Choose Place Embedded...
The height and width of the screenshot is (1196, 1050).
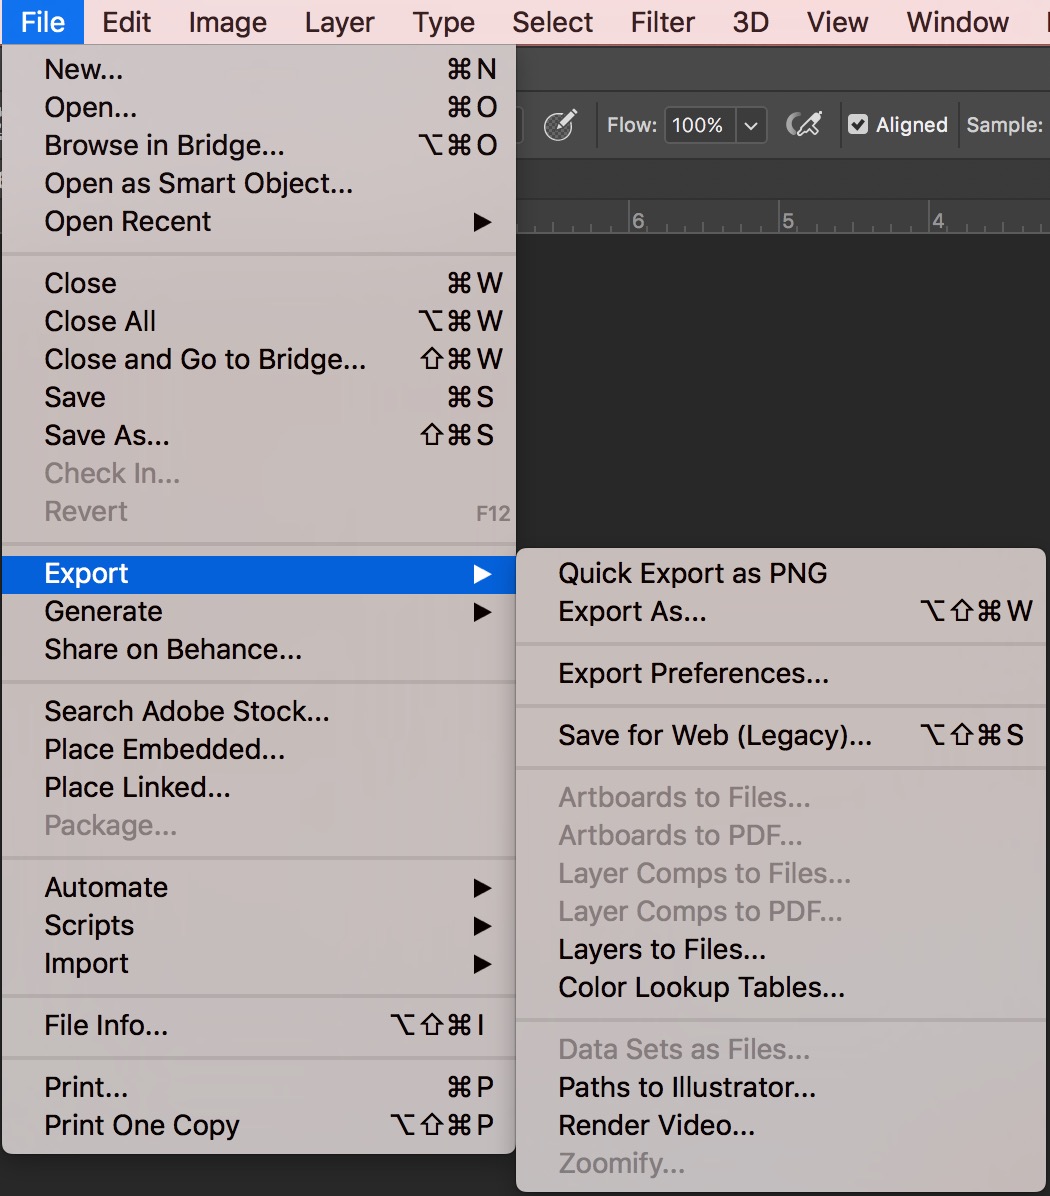tap(259, 751)
